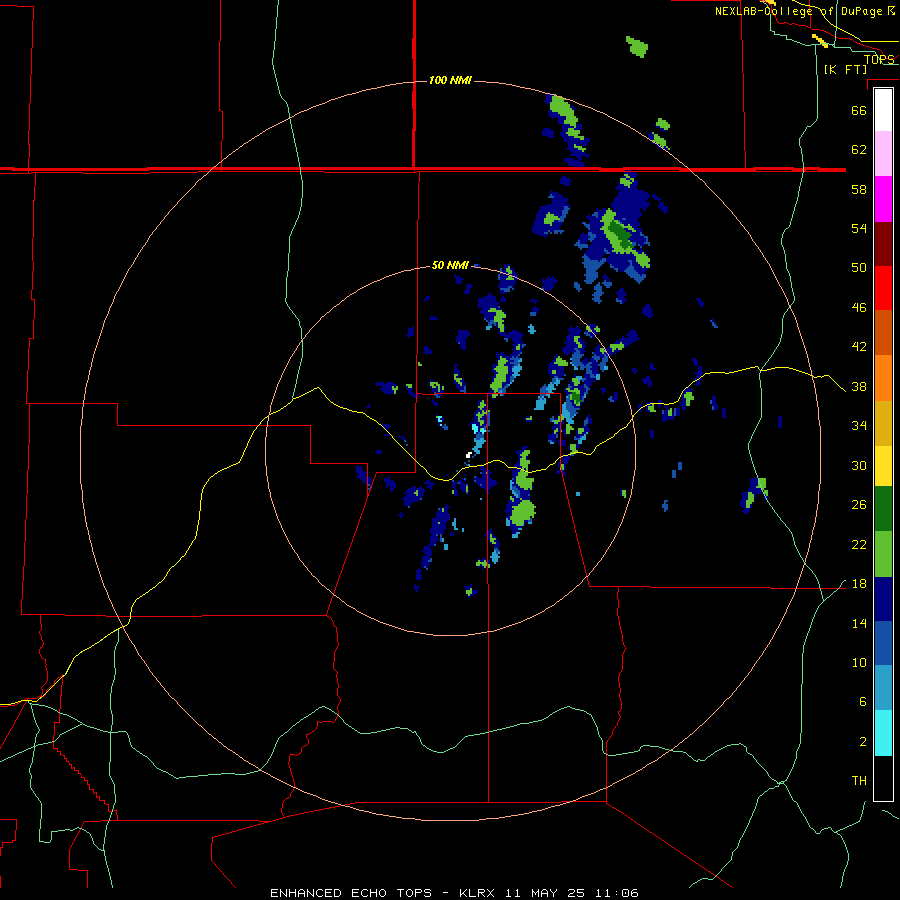This screenshot has width=900, height=900.
Task: Click the 2 legend value
Action: pyautogui.click(x=863, y=742)
